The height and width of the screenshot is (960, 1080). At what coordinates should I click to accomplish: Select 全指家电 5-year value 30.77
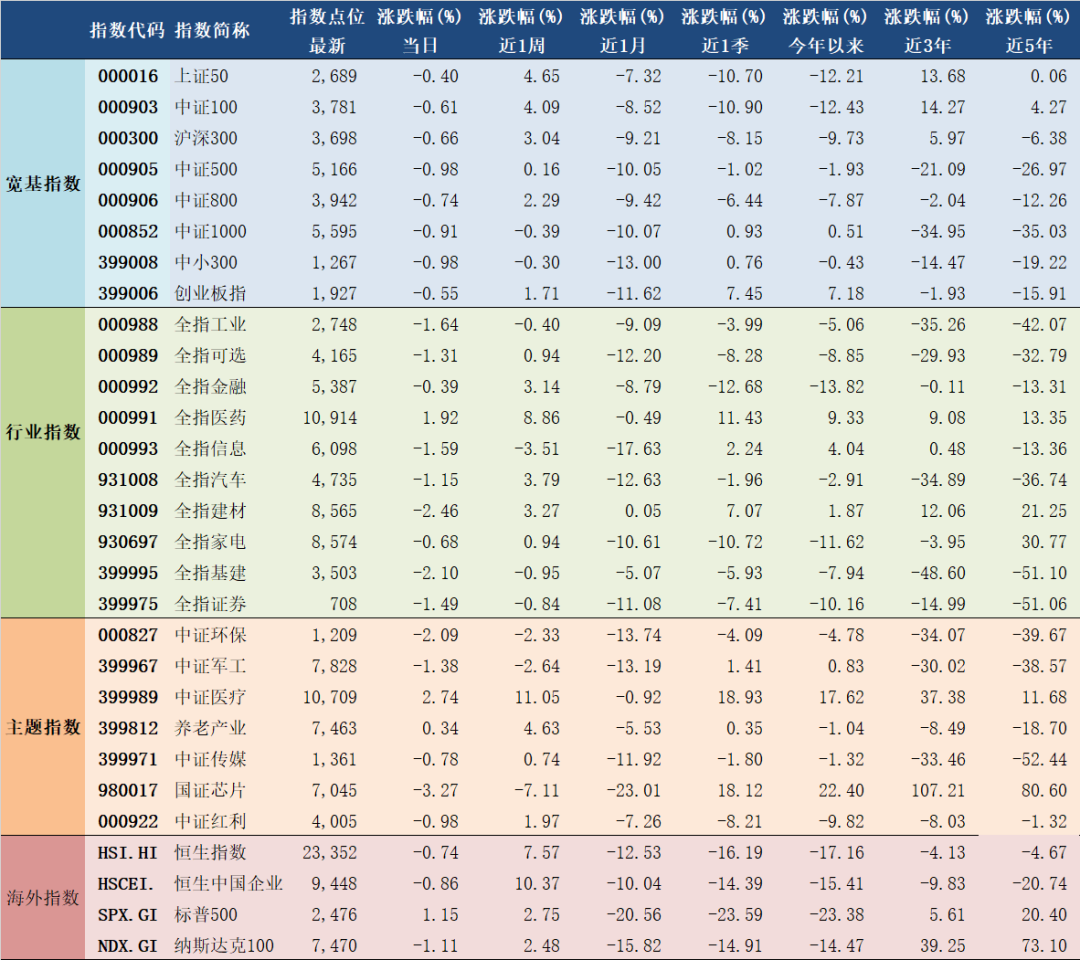1044,542
